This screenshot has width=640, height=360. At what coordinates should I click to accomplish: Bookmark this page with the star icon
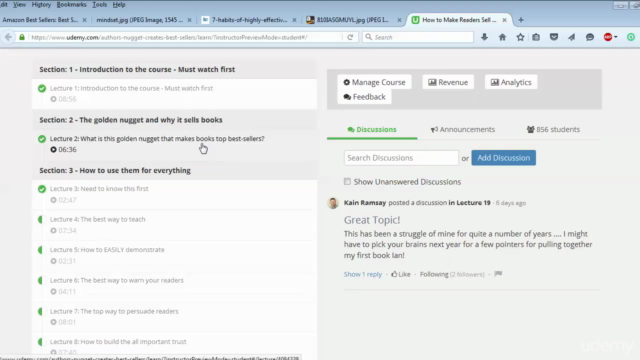pyautogui.click(x=520, y=37)
